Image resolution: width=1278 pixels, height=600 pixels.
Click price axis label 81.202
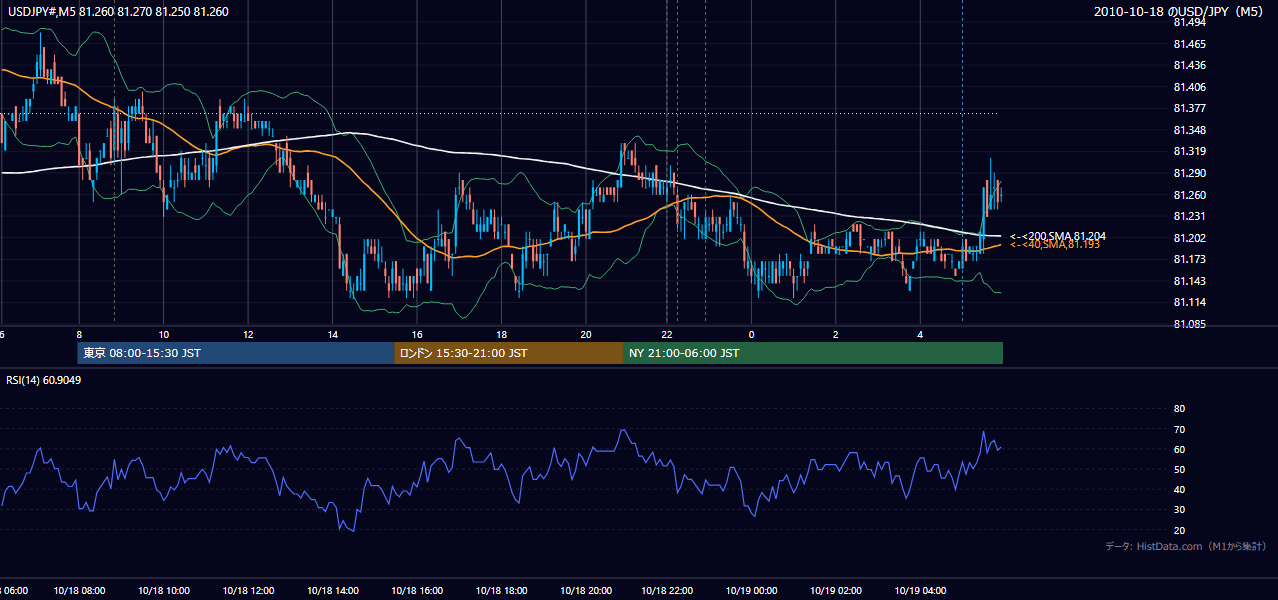pyautogui.click(x=1189, y=238)
